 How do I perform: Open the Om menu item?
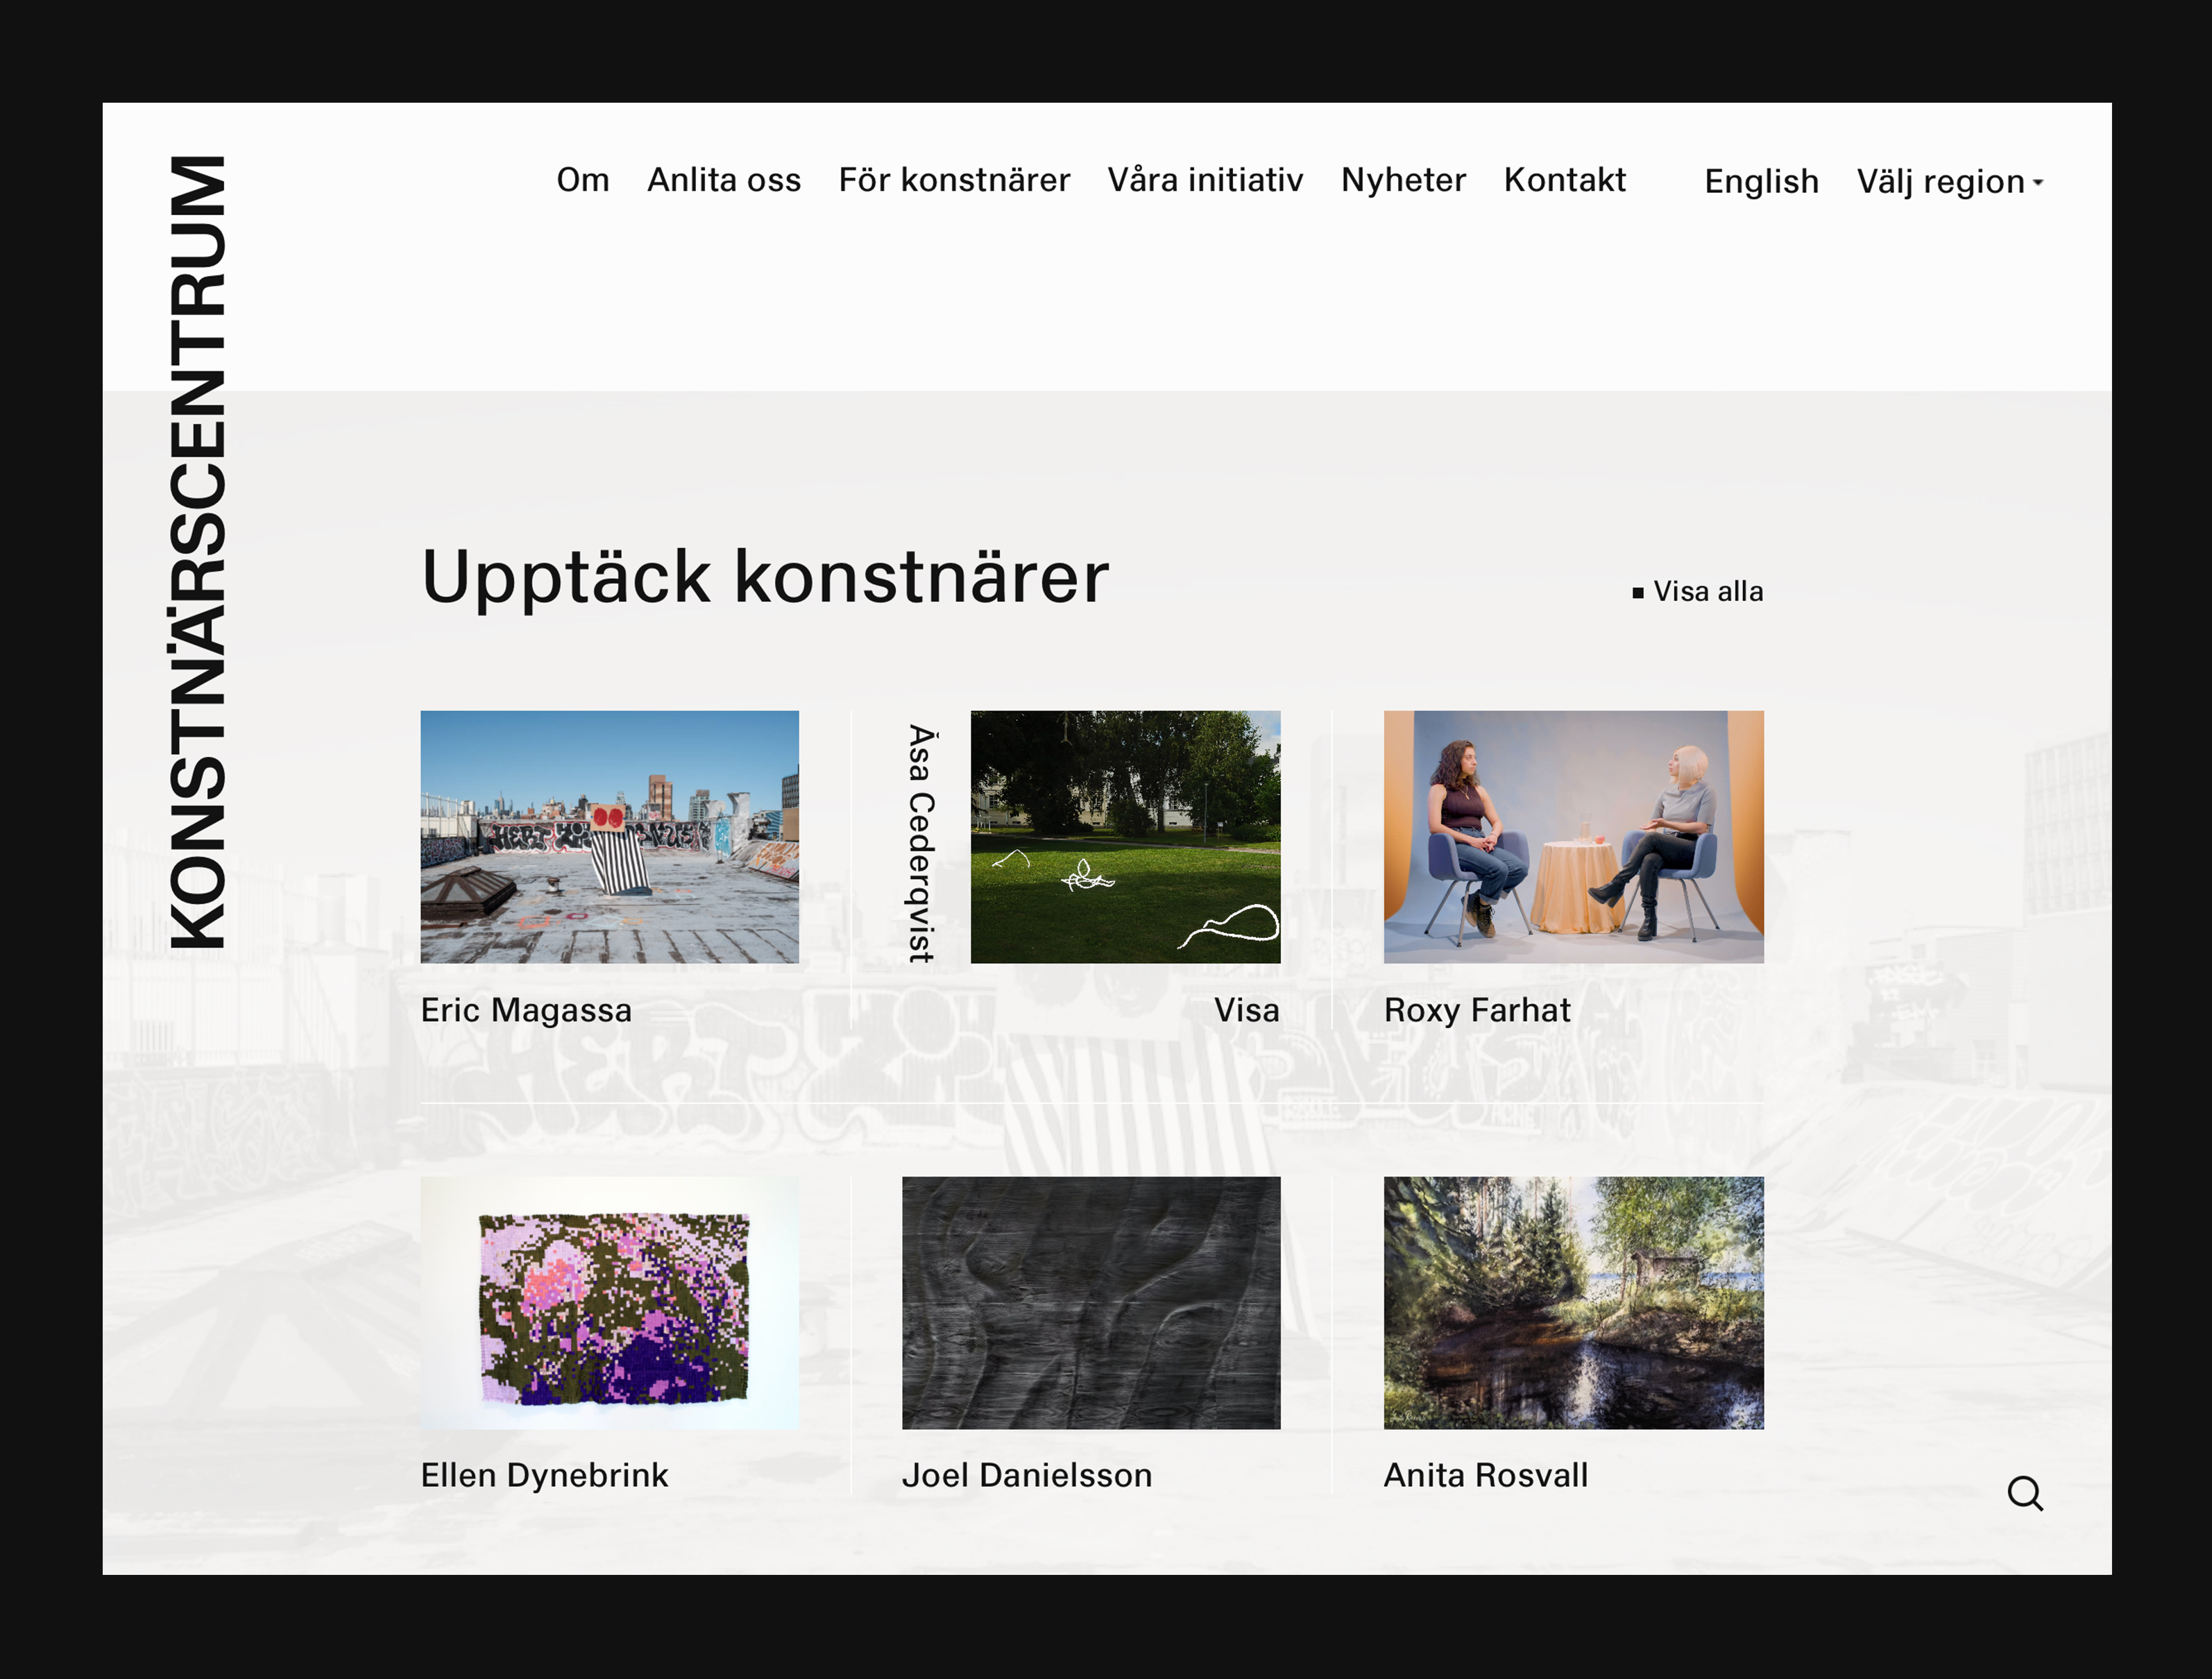[x=582, y=180]
